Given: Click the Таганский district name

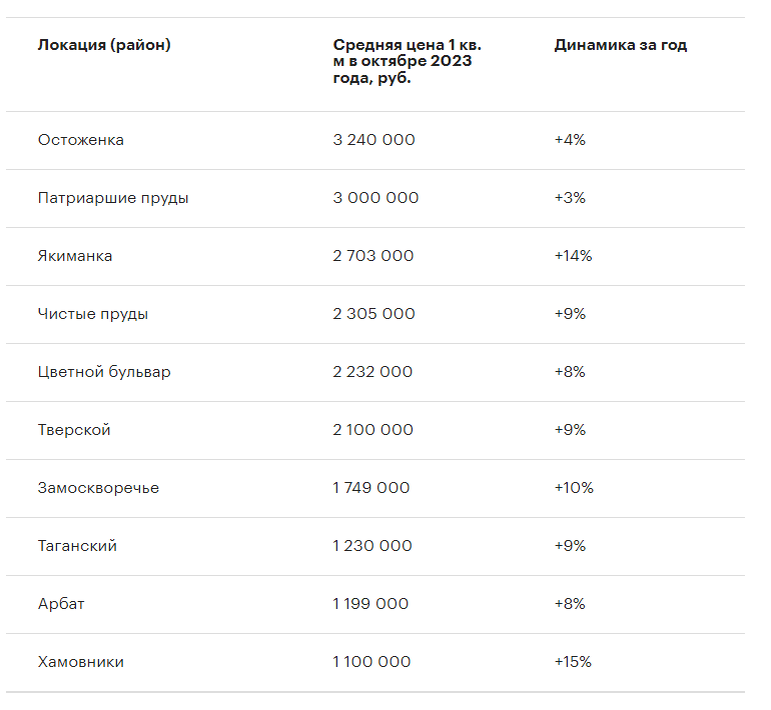Looking at the screenshot, I should click(x=77, y=546).
